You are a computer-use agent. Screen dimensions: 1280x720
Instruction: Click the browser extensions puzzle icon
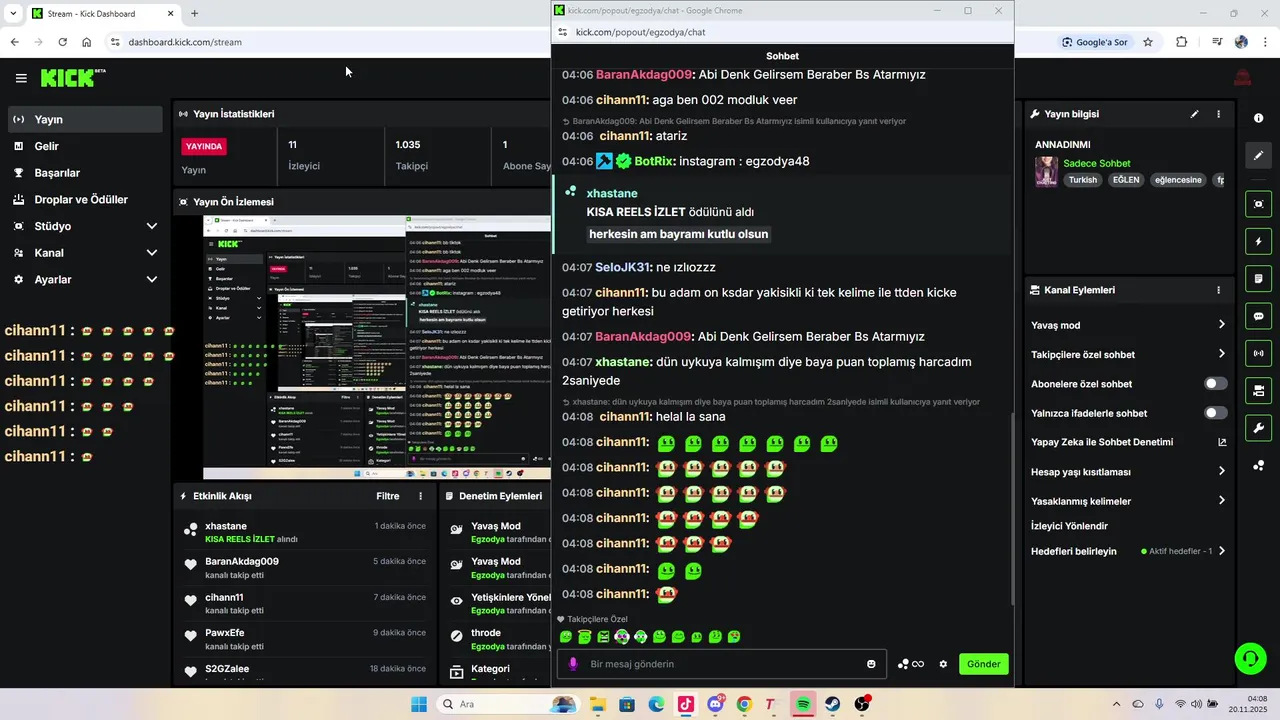coord(1182,42)
